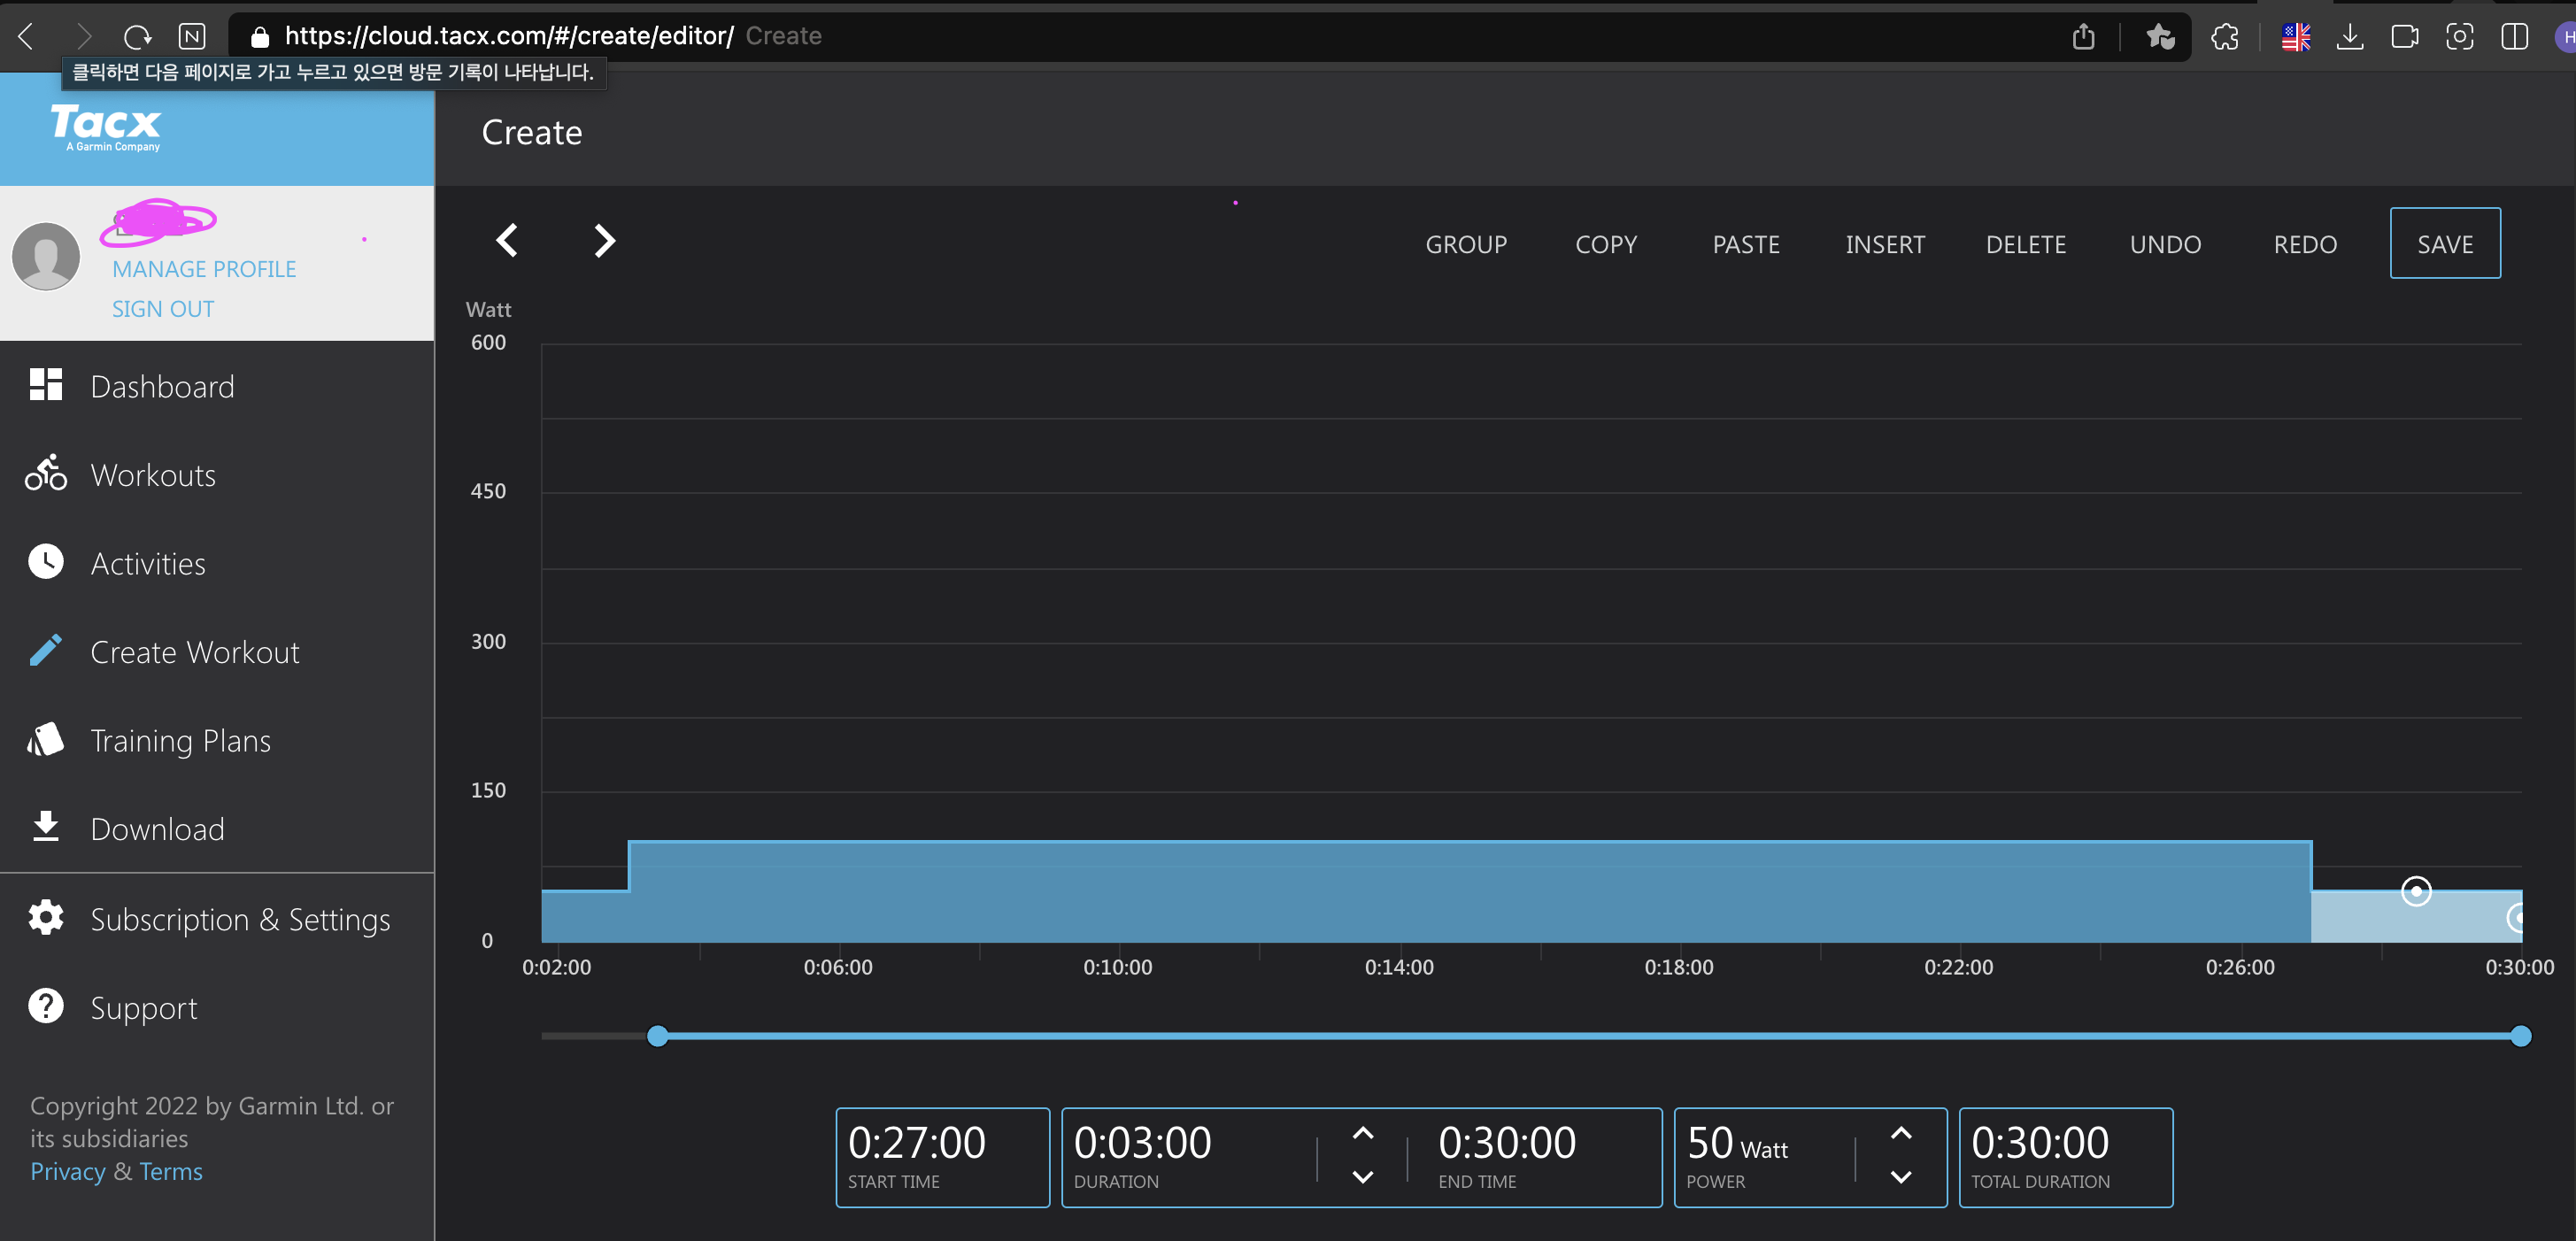Increase duration with up arrow
The image size is (2576, 1241).
[1362, 1134]
